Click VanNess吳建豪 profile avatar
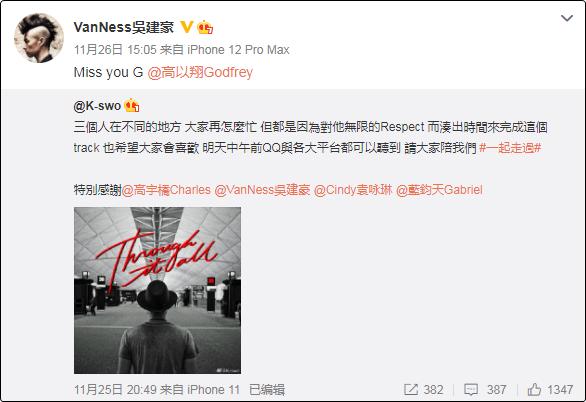The image size is (586, 402). 39,38
